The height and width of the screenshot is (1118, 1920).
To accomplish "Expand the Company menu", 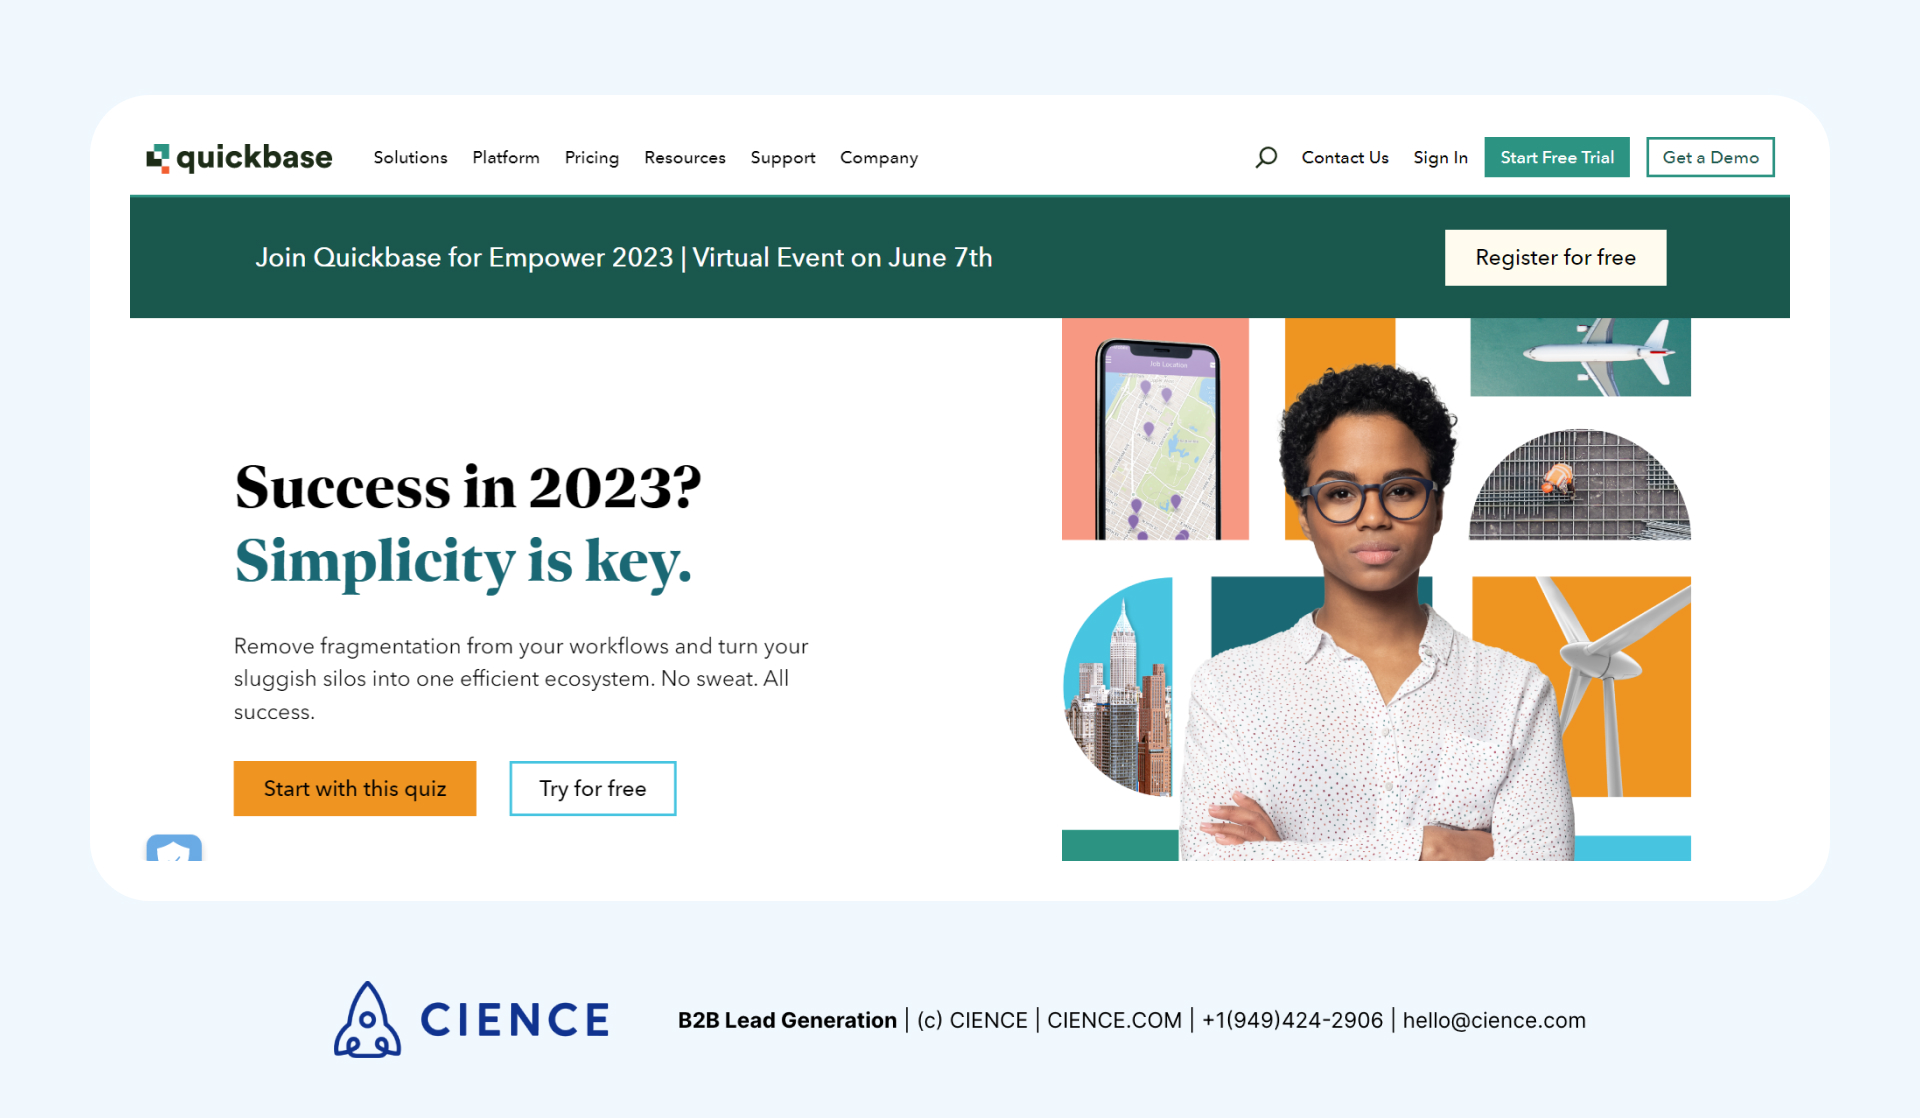I will click(x=879, y=158).
